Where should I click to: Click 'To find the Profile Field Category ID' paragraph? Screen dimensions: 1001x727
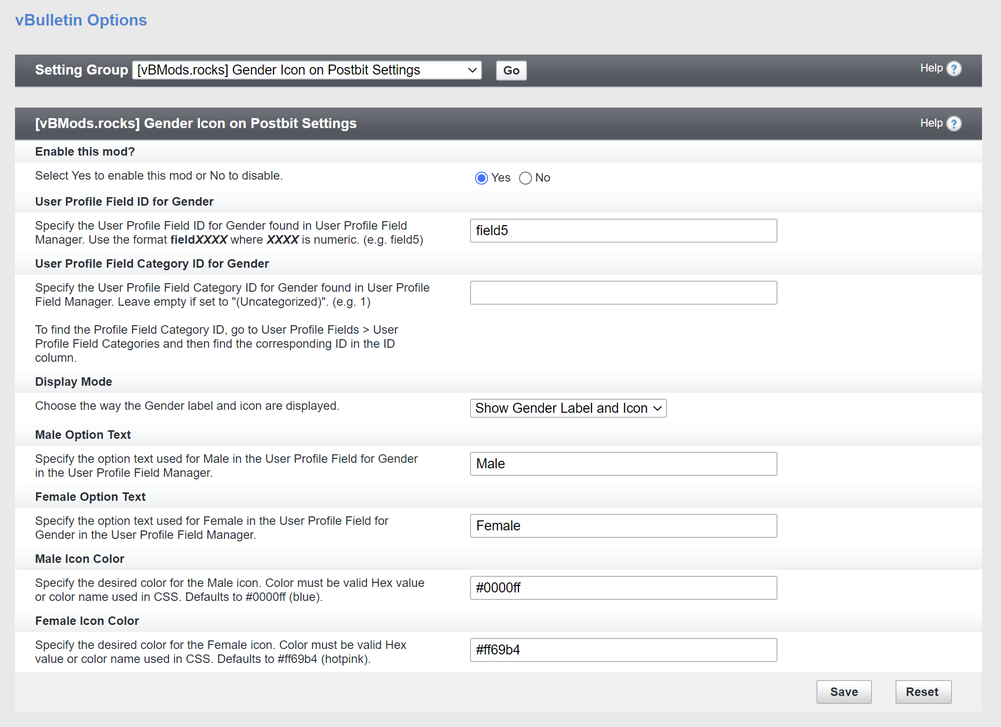coord(216,344)
